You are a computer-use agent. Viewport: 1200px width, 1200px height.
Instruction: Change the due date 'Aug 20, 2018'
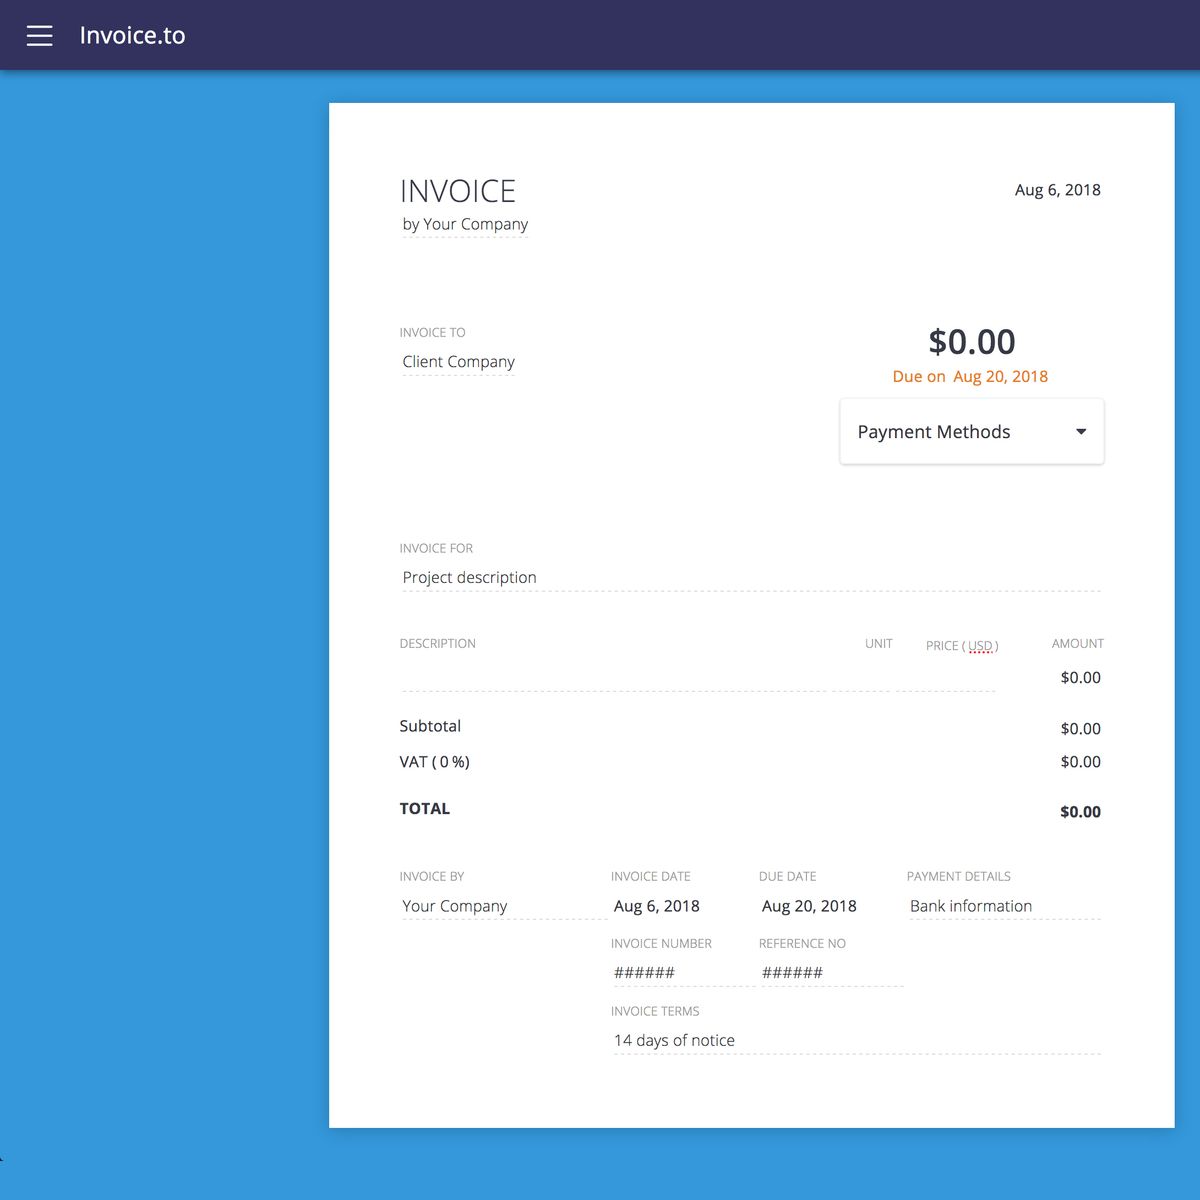(x=809, y=906)
